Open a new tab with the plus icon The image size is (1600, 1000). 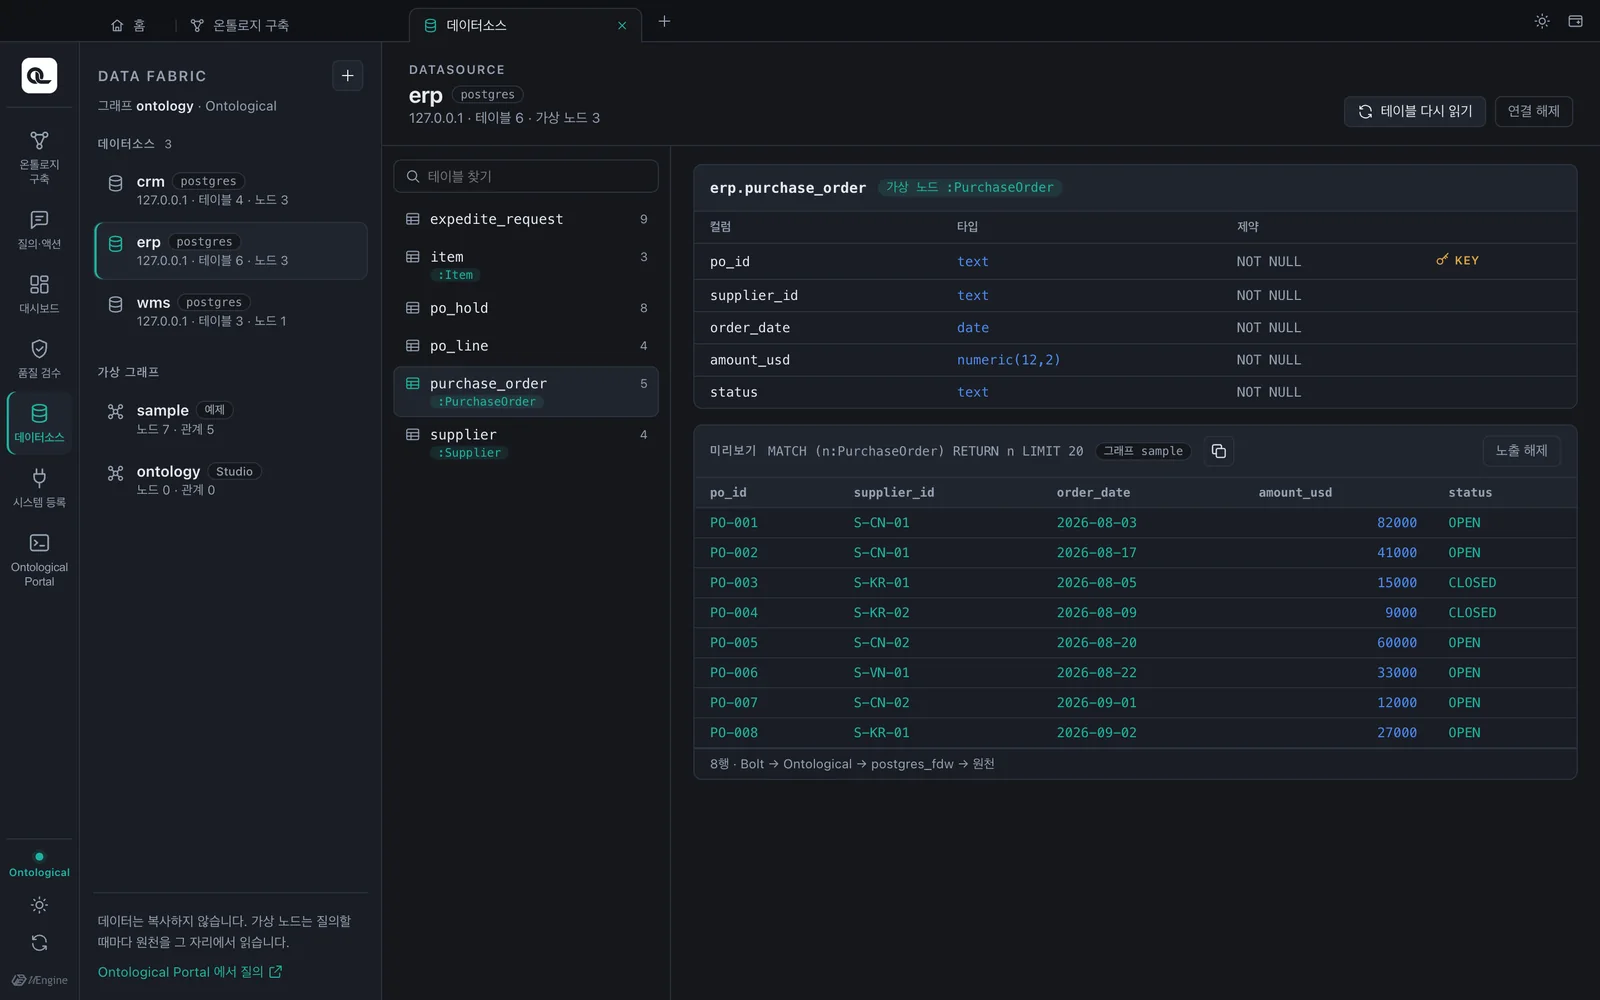(664, 21)
